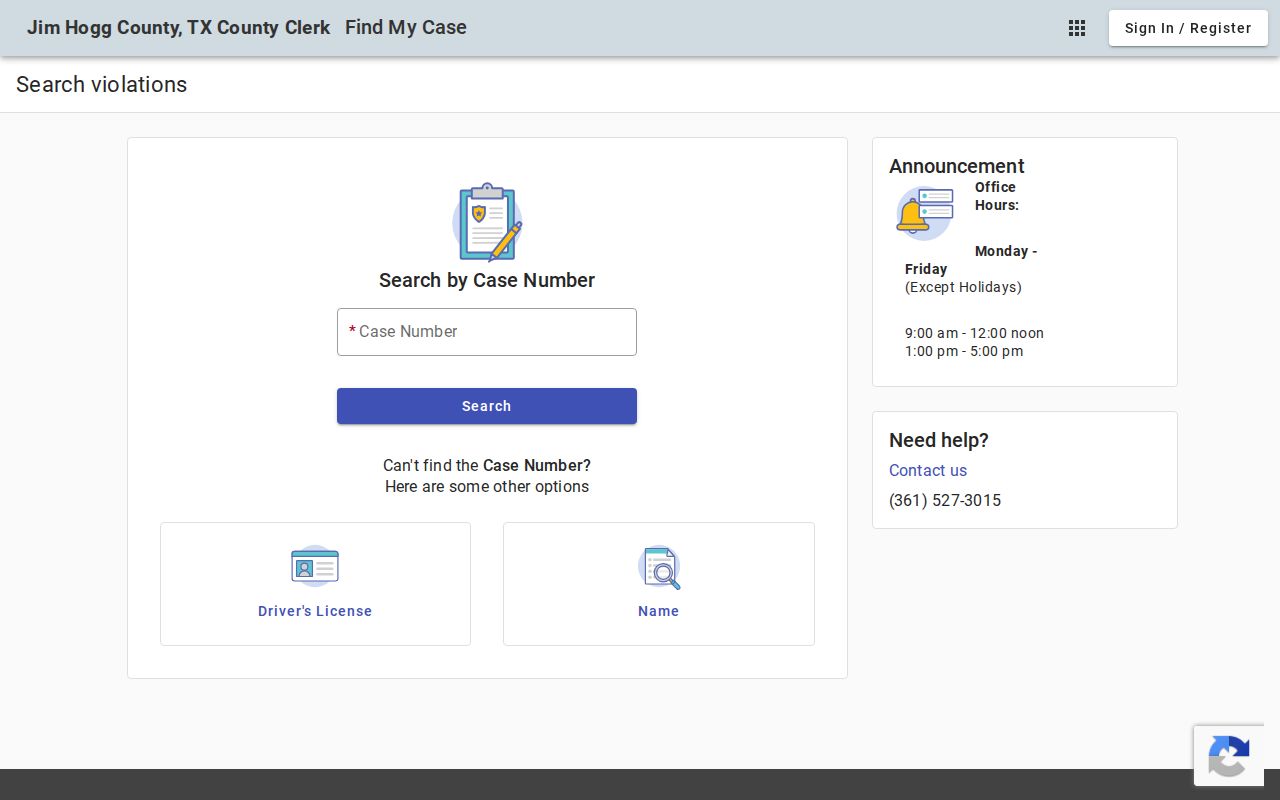The height and width of the screenshot is (800, 1280).
Task: Click the (Except Holidays) text
Action: (963, 287)
